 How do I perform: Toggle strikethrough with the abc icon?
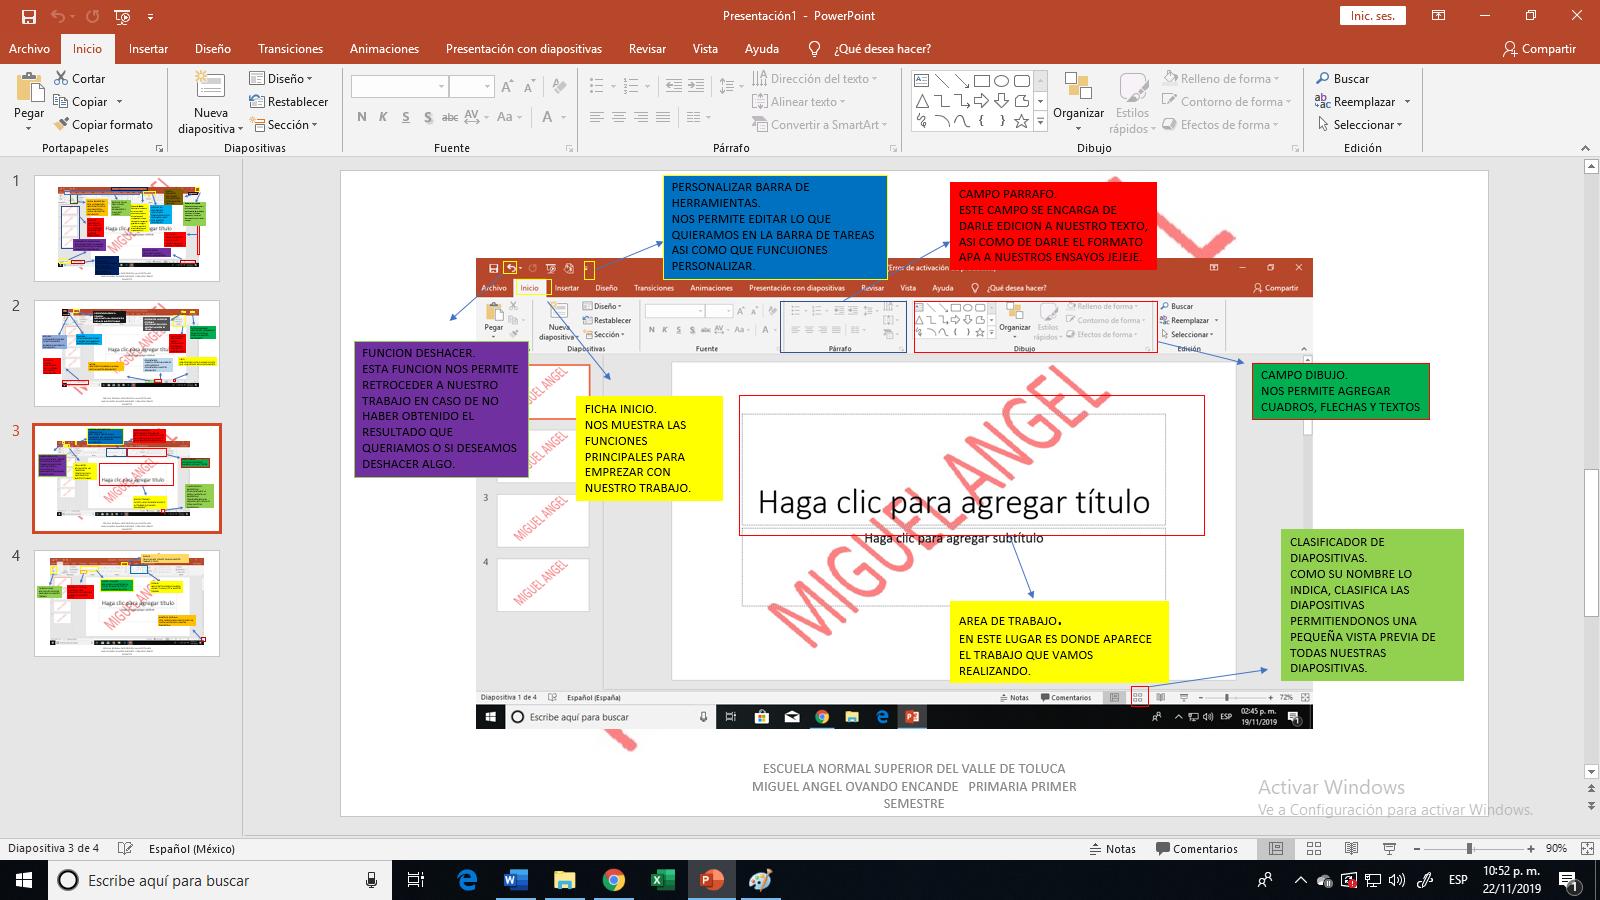click(x=449, y=117)
